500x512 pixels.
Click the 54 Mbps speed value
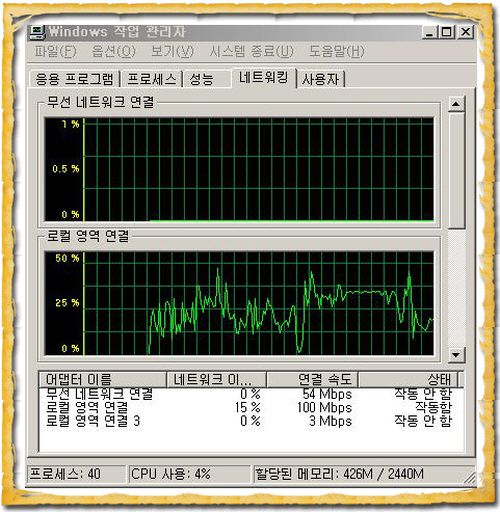tap(327, 394)
